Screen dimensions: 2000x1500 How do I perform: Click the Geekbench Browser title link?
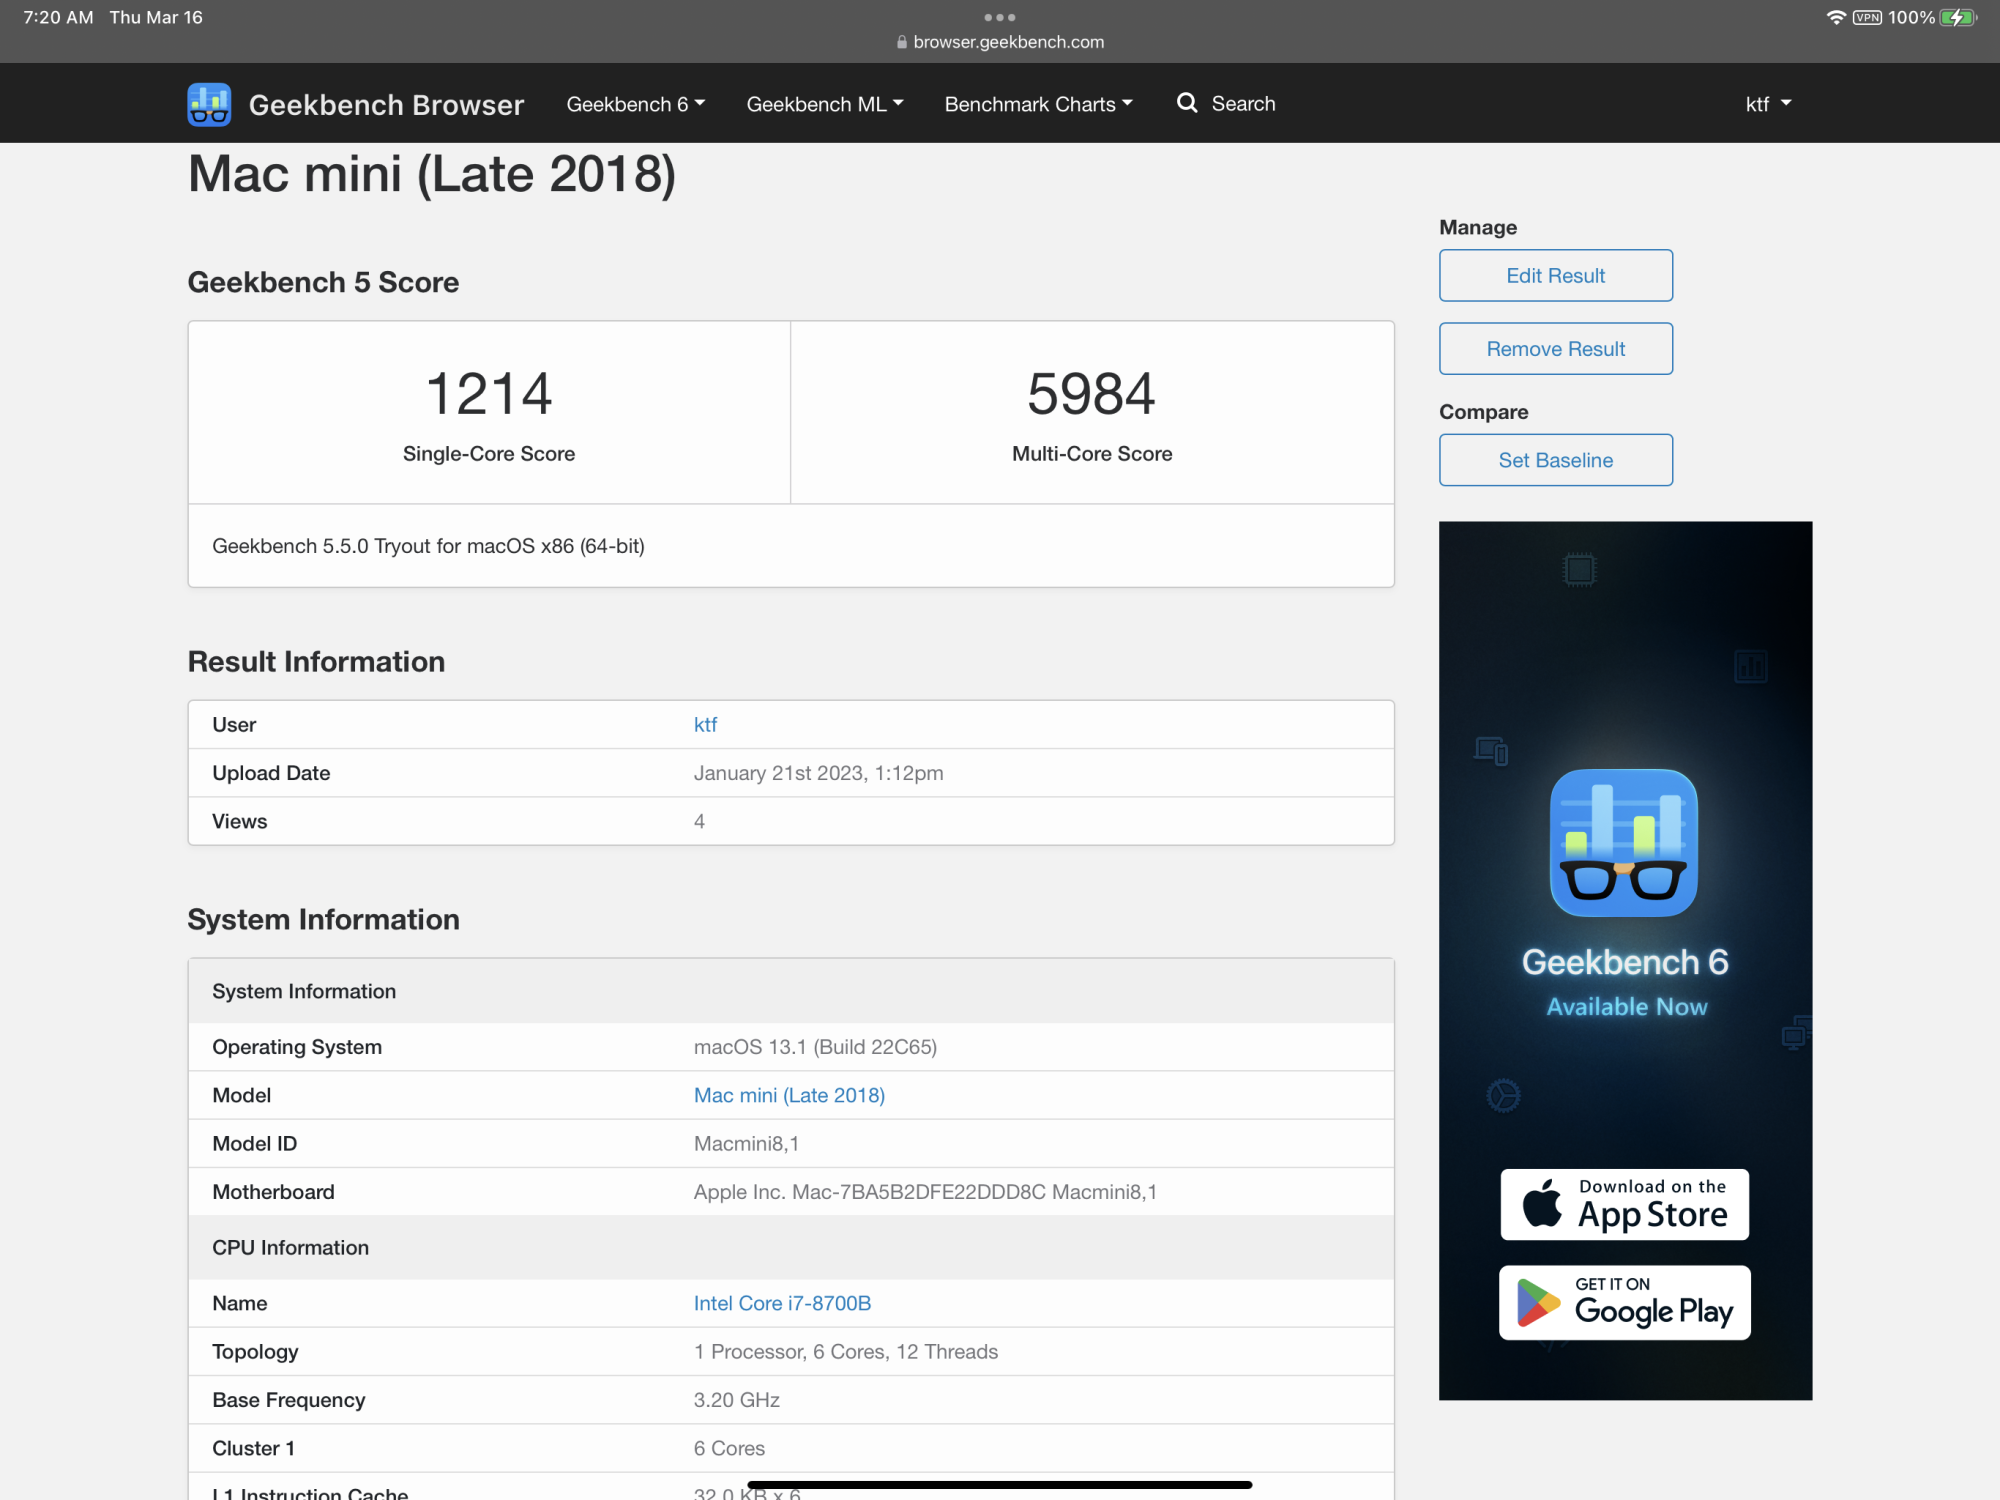point(386,105)
